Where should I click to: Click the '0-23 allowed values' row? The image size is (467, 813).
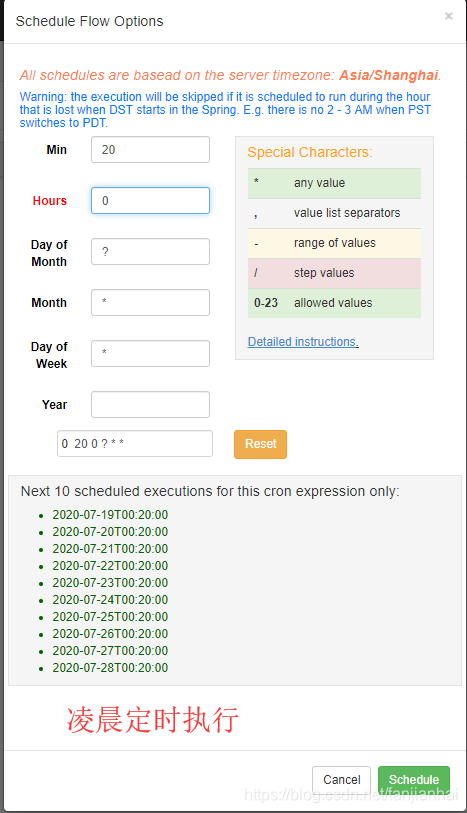point(334,303)
